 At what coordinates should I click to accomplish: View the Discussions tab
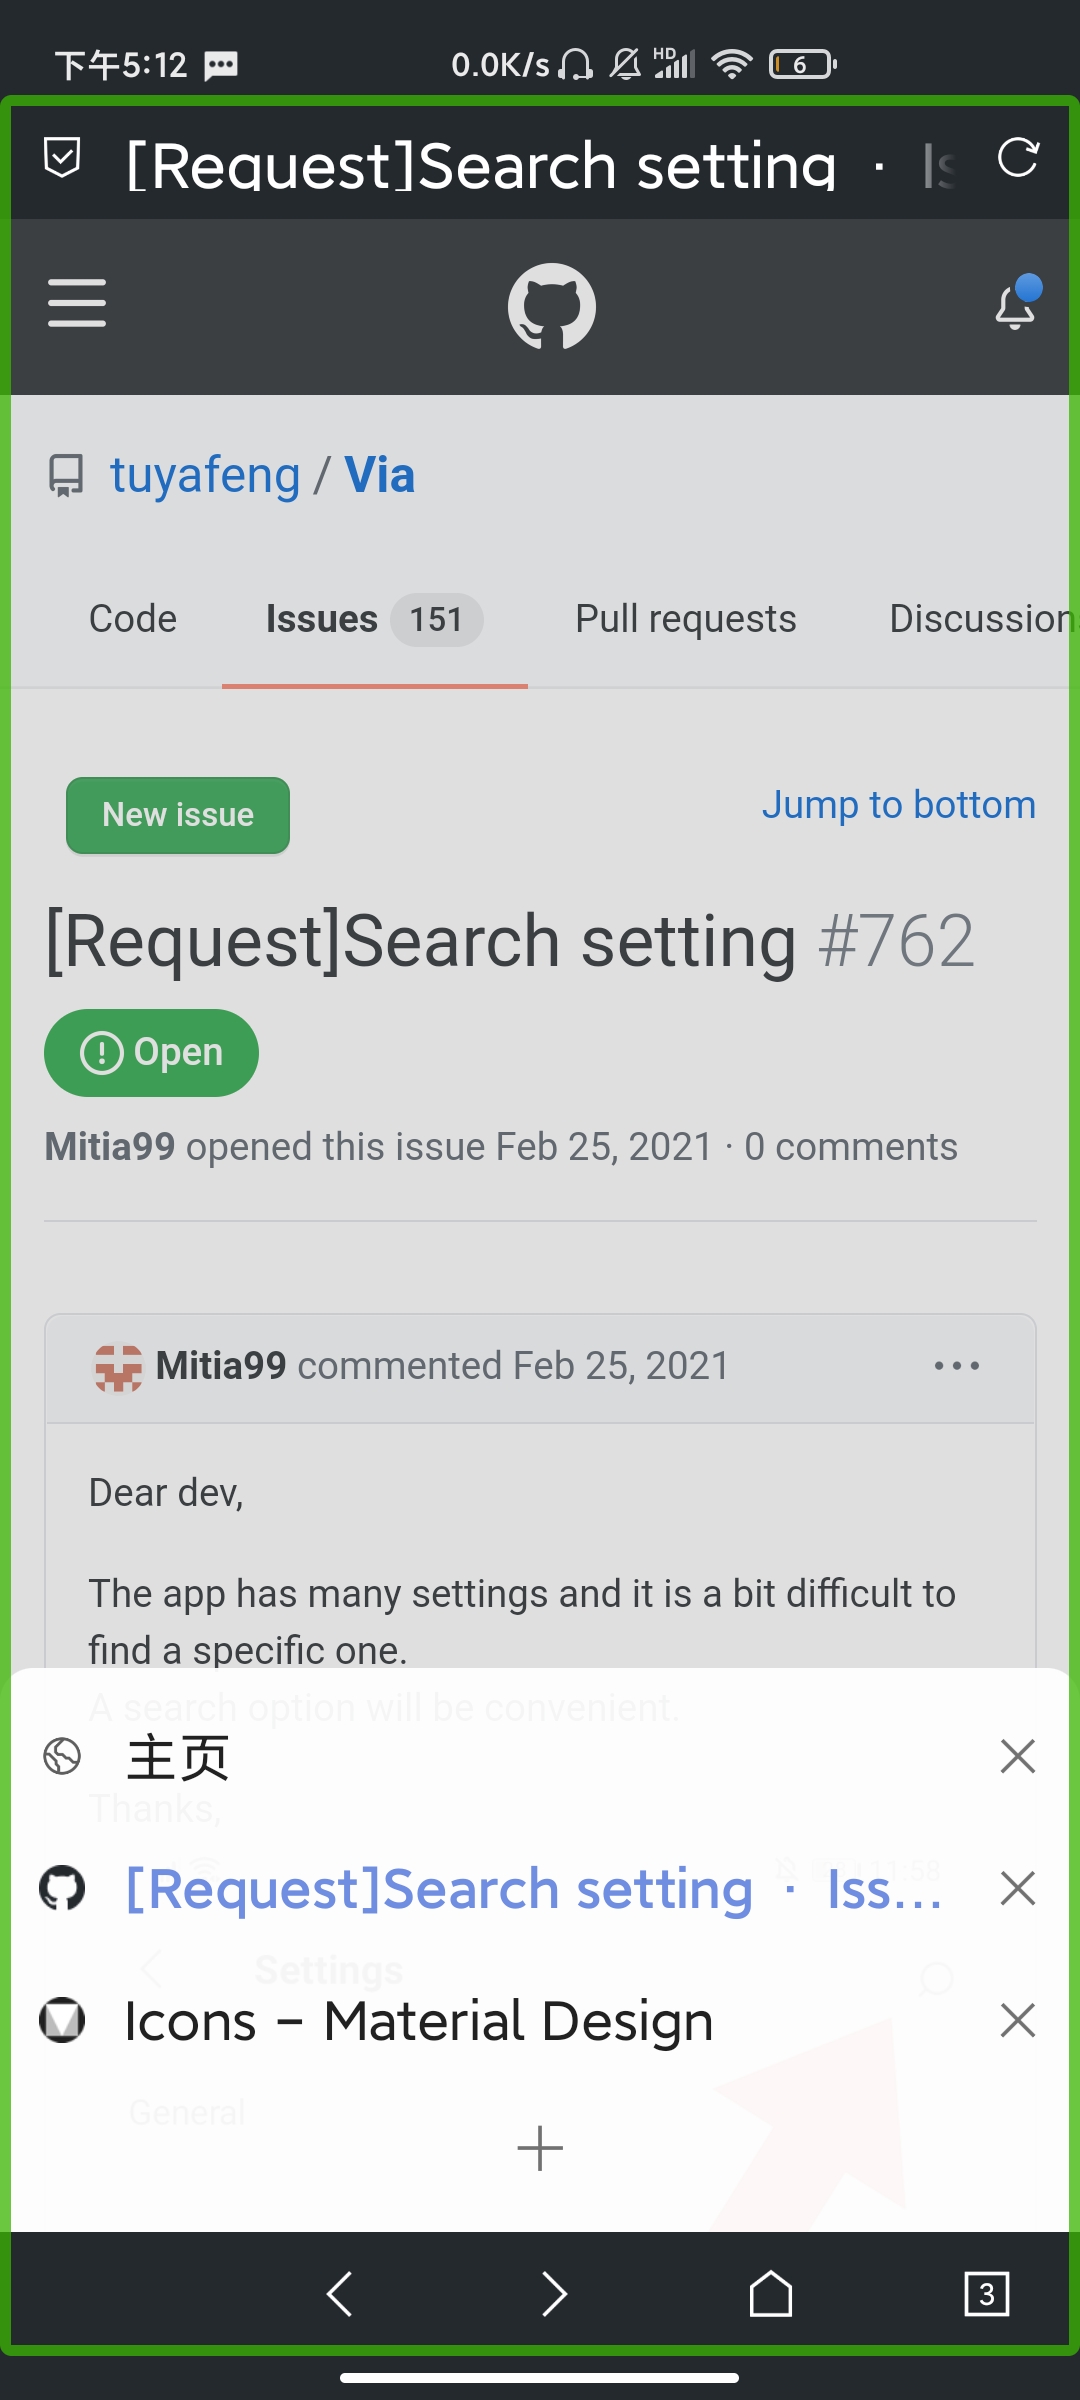point(978,618)
